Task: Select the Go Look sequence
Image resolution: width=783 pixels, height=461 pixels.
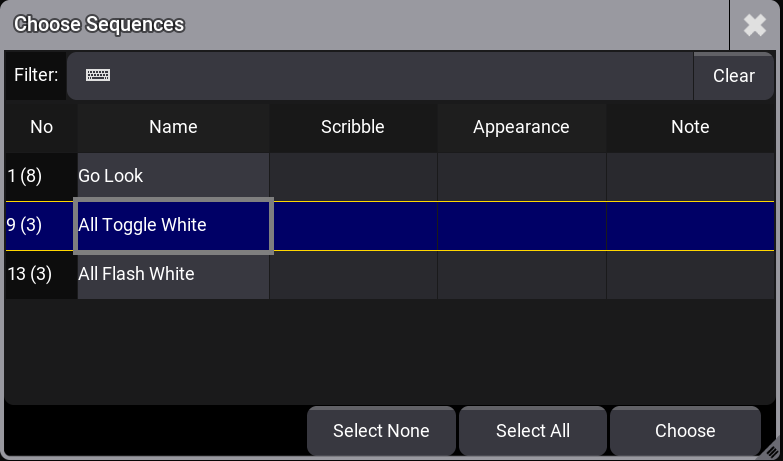Action: tap(173, 176)
